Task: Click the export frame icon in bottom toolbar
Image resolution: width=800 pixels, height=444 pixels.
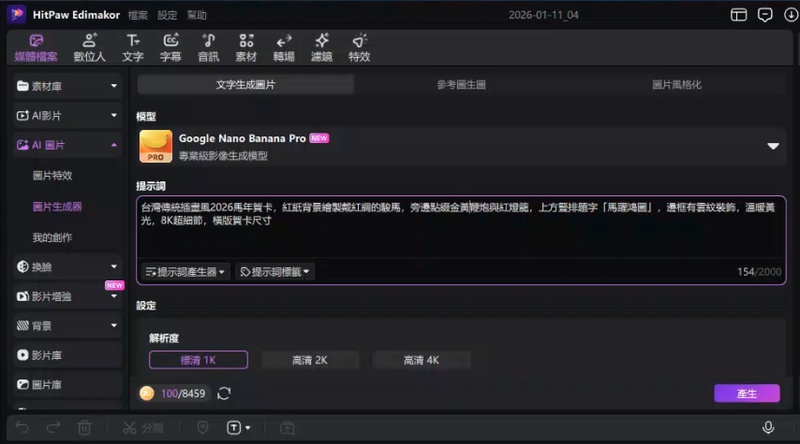Action: [x=287, y=428]
